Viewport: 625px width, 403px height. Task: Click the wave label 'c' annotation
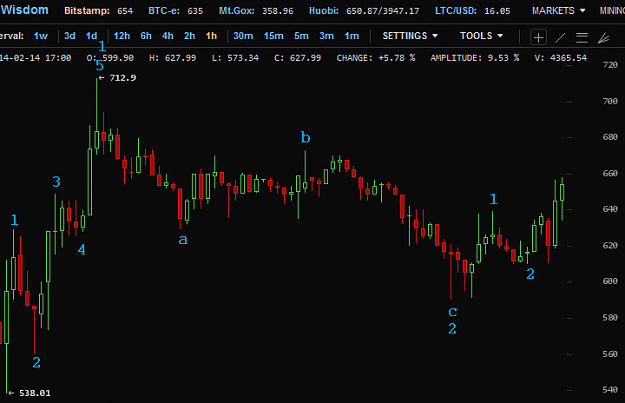[452, 311]
